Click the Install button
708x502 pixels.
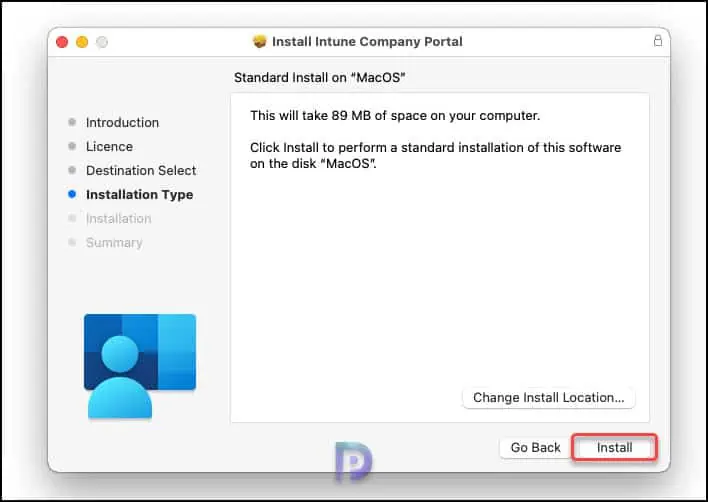pos(615,447)
